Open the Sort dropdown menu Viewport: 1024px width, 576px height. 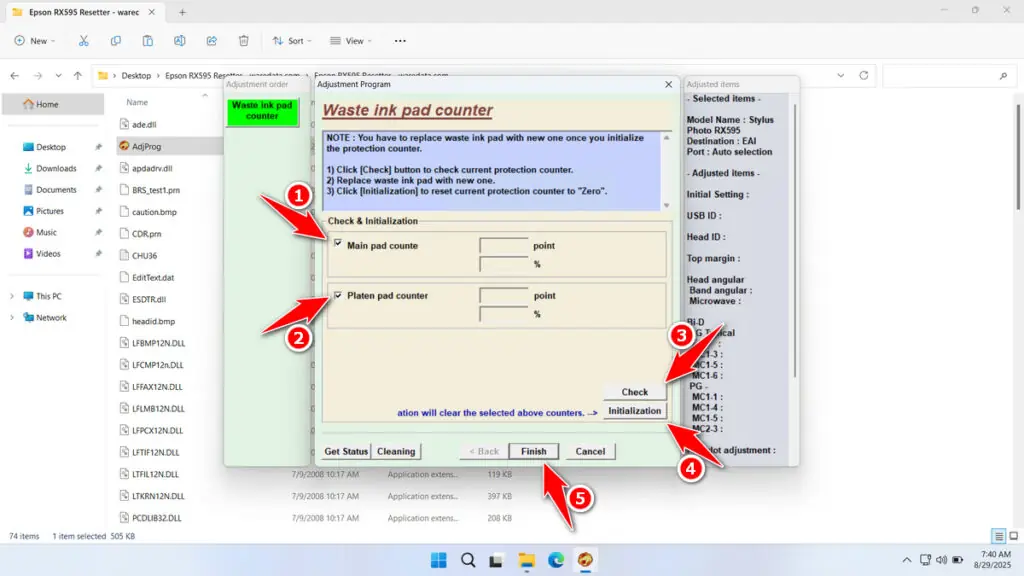click(x=292, y=40)
